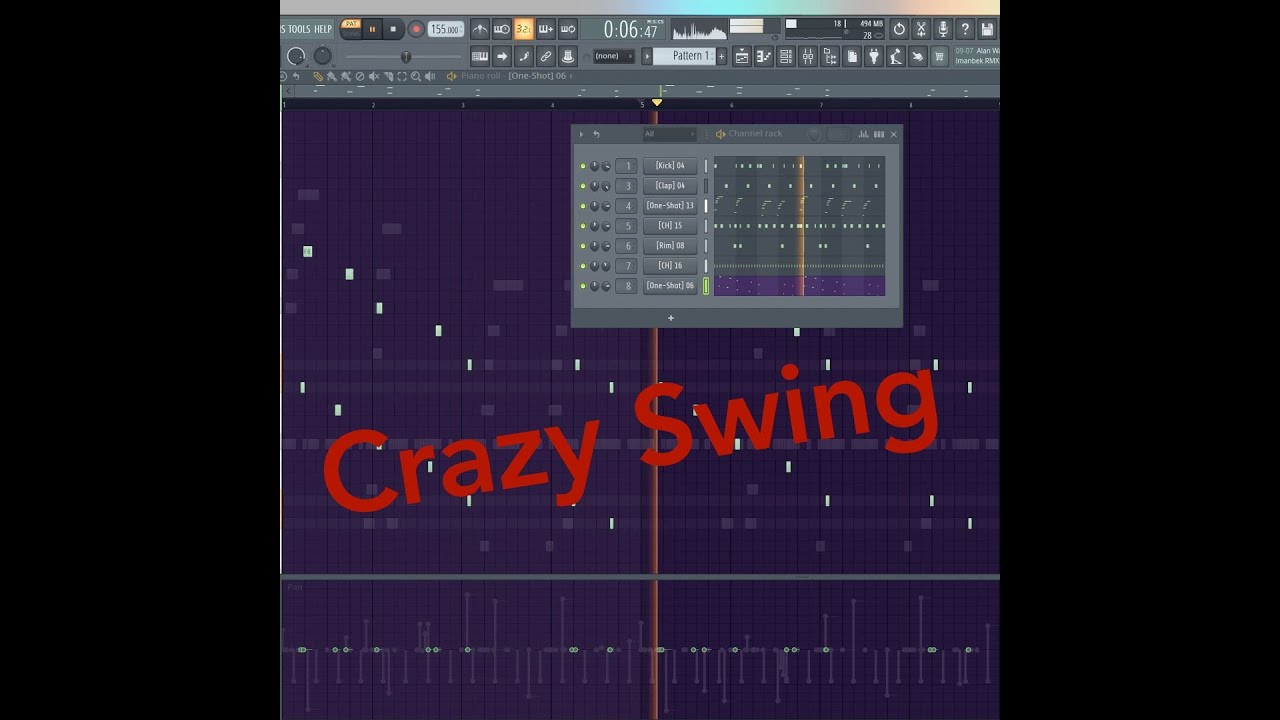Screen dimensions: 1280x720
Task: Open the [Kick] 04 channel button
Action: 670,166
